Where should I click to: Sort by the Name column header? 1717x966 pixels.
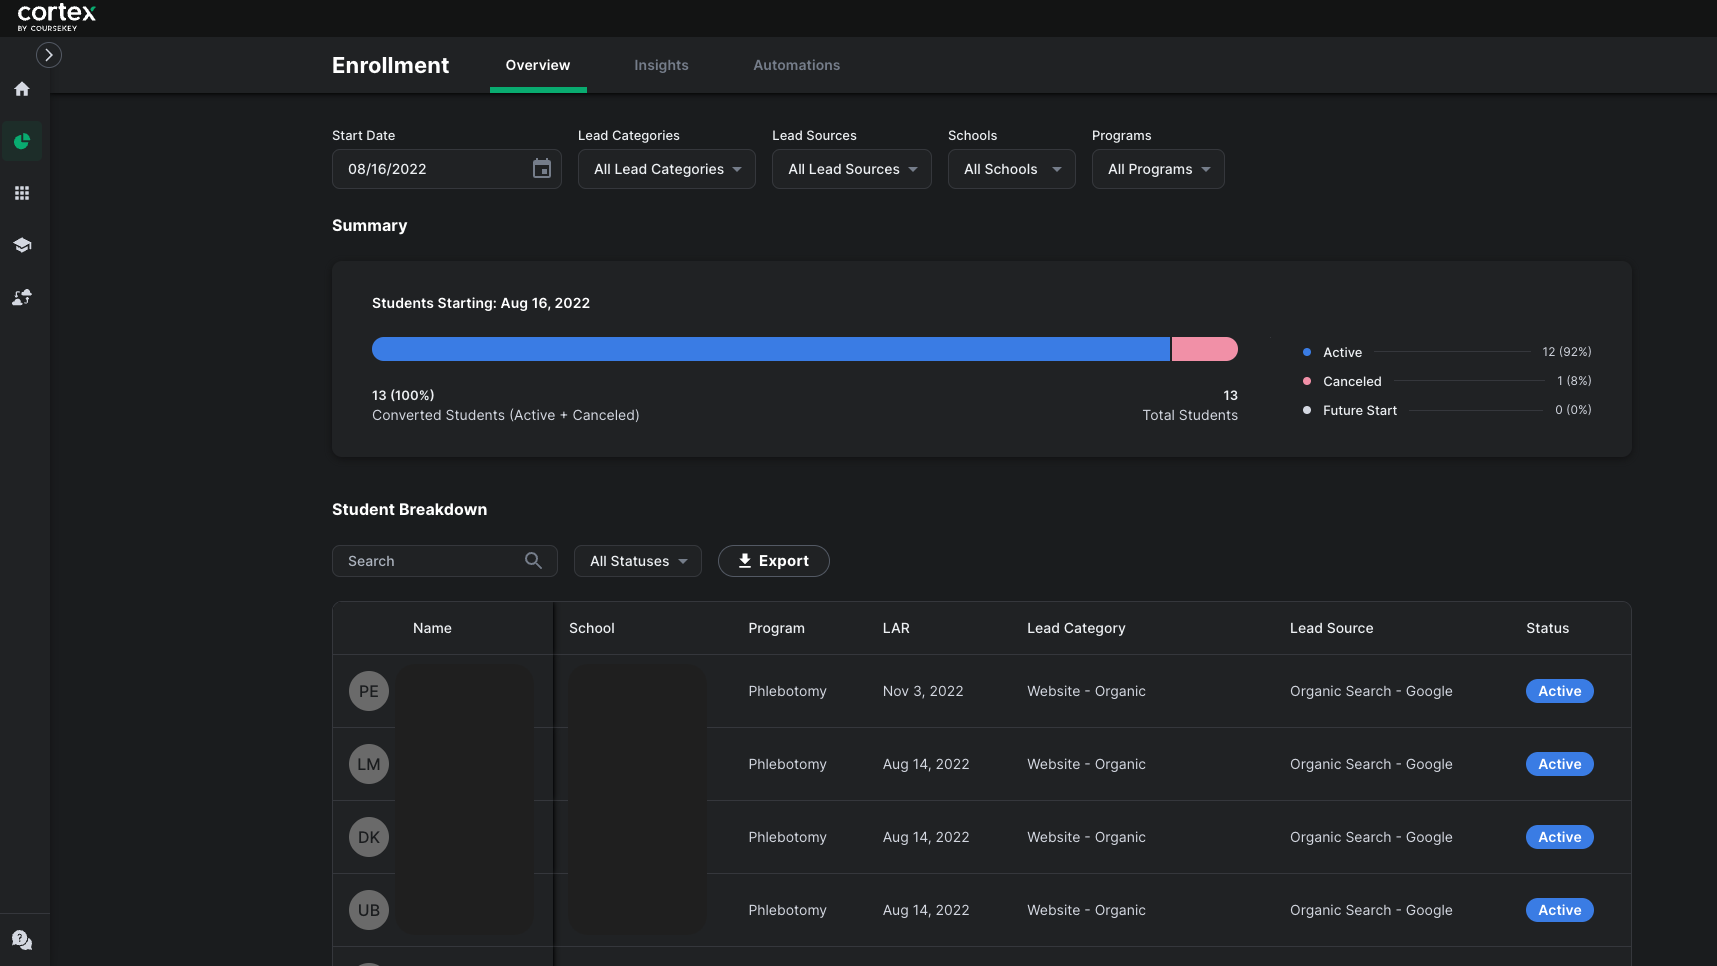point(432,628)
